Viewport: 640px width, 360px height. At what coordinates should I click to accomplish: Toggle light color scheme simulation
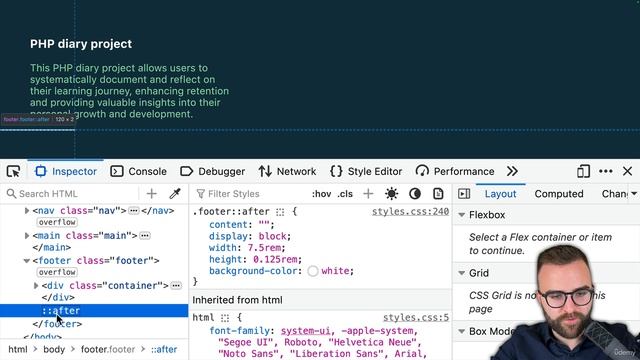[391, 193]
